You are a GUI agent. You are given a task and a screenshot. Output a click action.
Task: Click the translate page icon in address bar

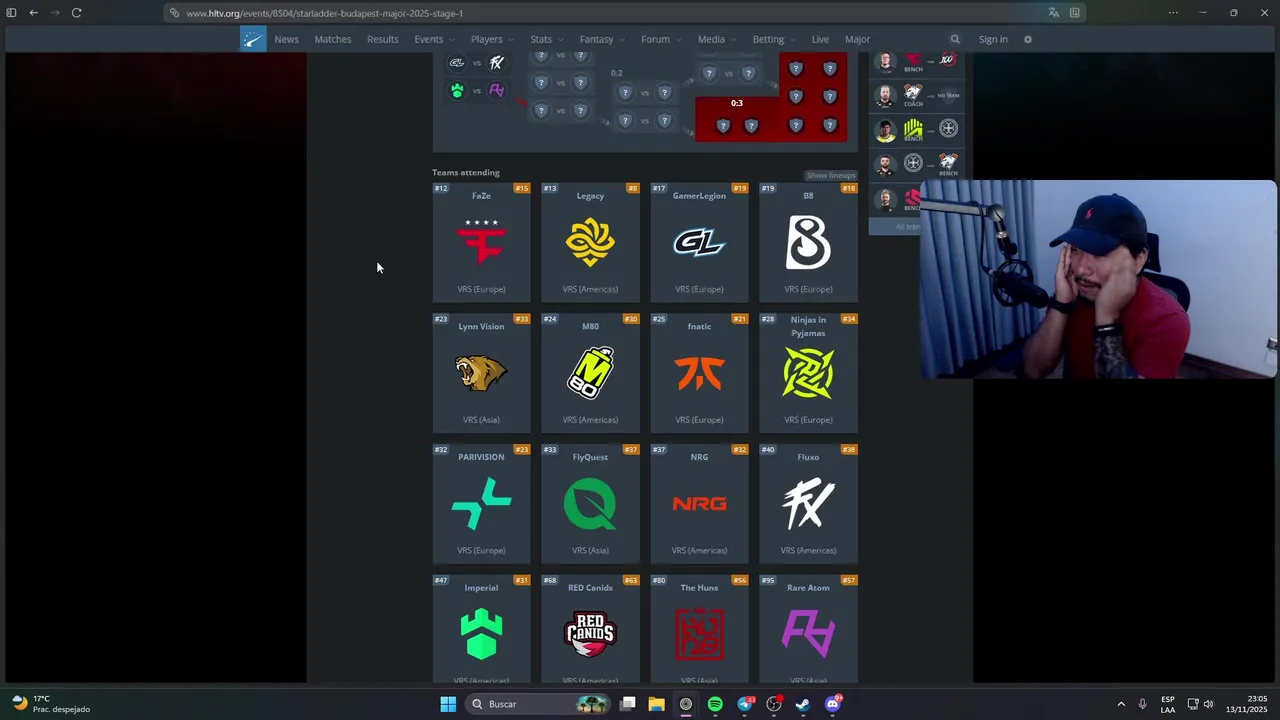(1053, 13)
